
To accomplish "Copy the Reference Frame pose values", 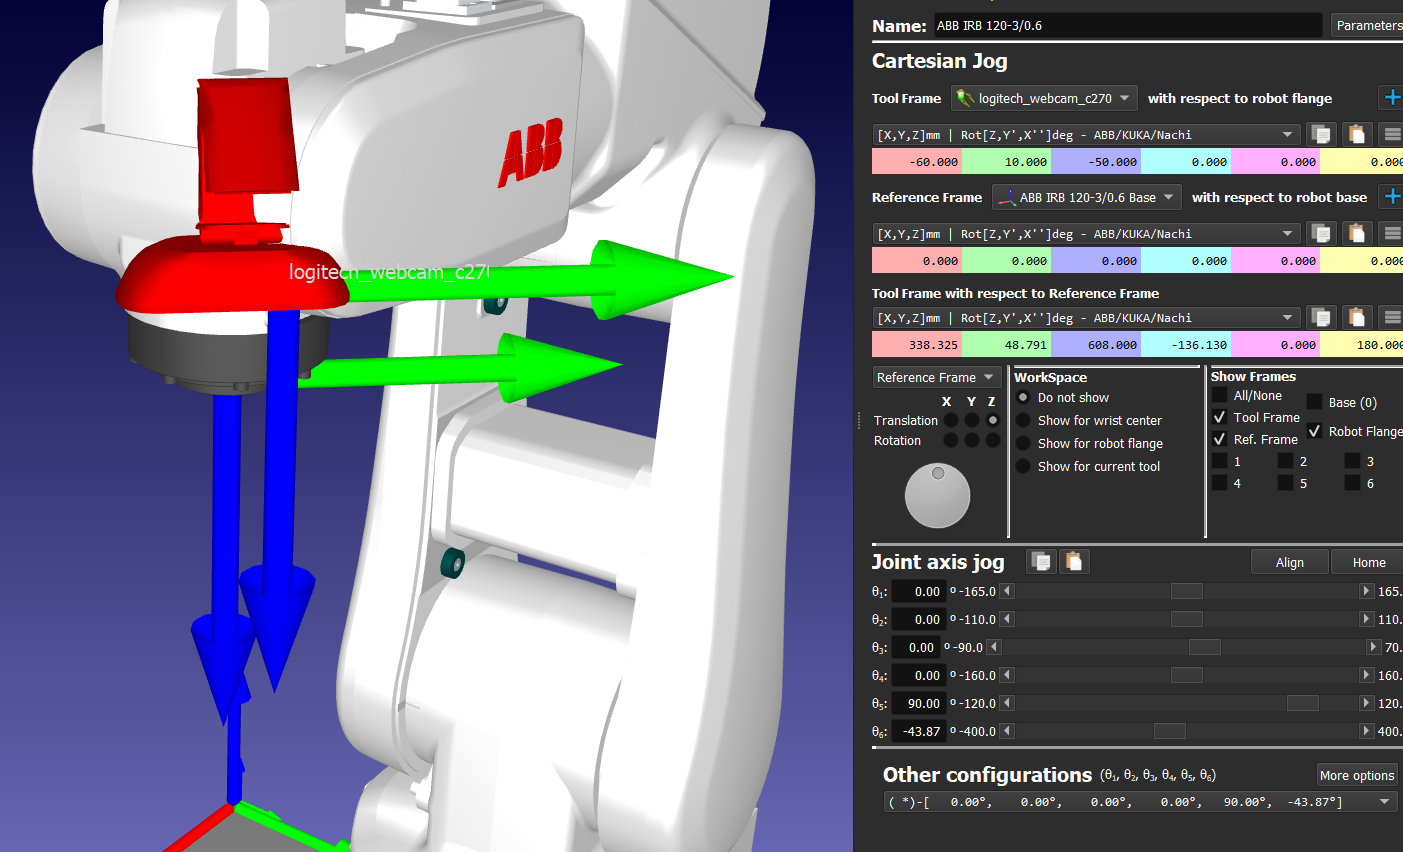I will click(x=1321, y=233).
